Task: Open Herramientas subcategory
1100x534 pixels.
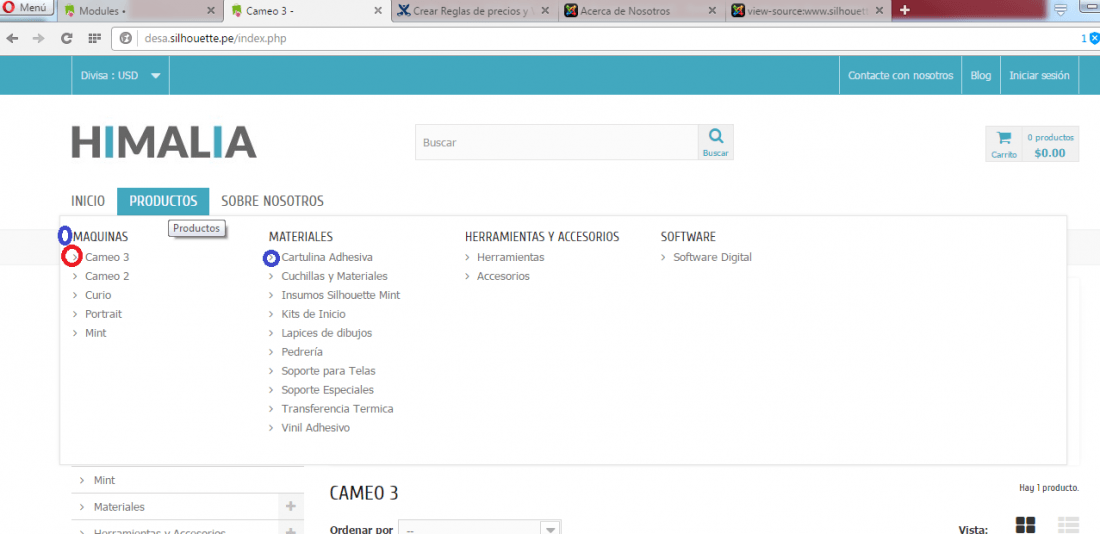Action: pyautogui.click(x=510, y=258)
